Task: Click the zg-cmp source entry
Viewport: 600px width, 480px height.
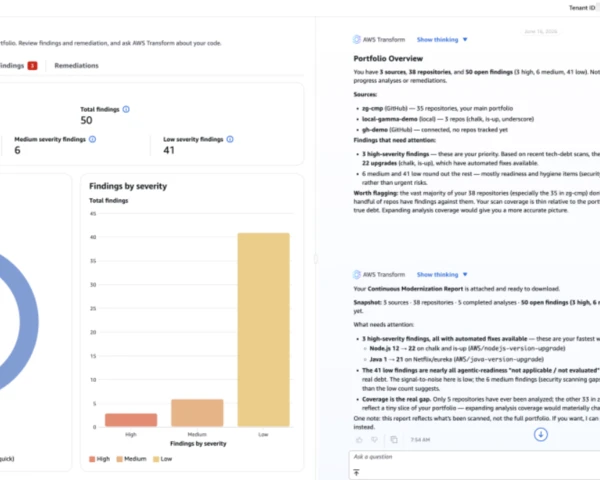Action: 437,108
